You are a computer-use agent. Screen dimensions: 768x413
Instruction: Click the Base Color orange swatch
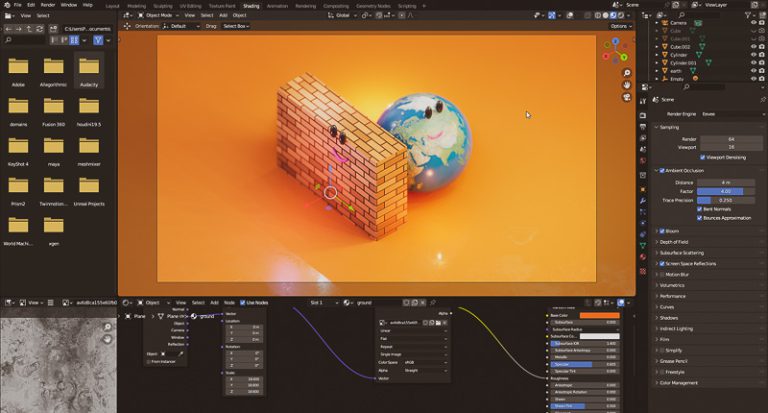click(x=600, y=316)
